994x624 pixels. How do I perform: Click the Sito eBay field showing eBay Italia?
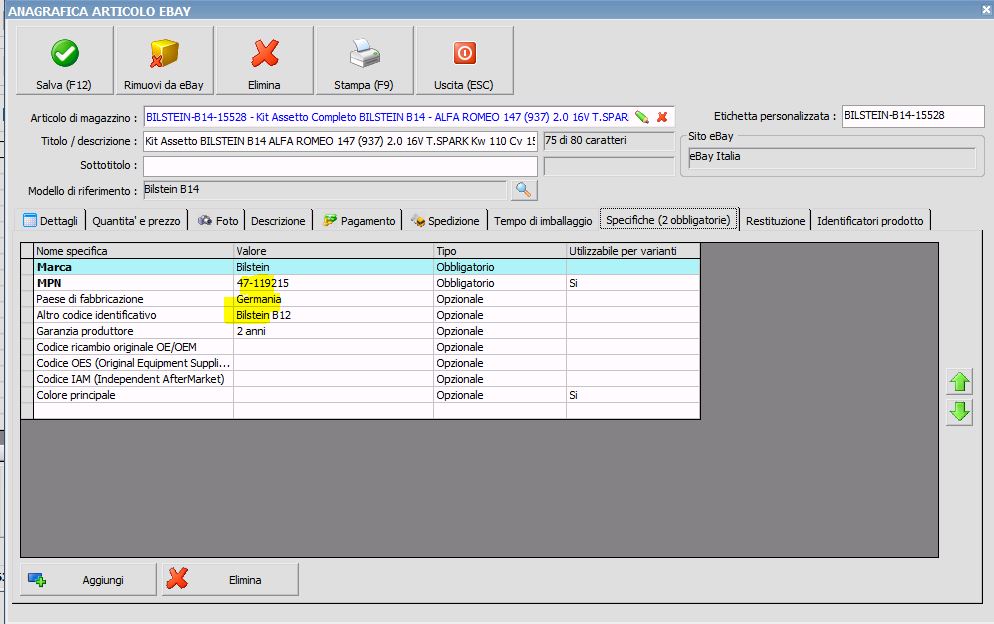pos(832,157)
